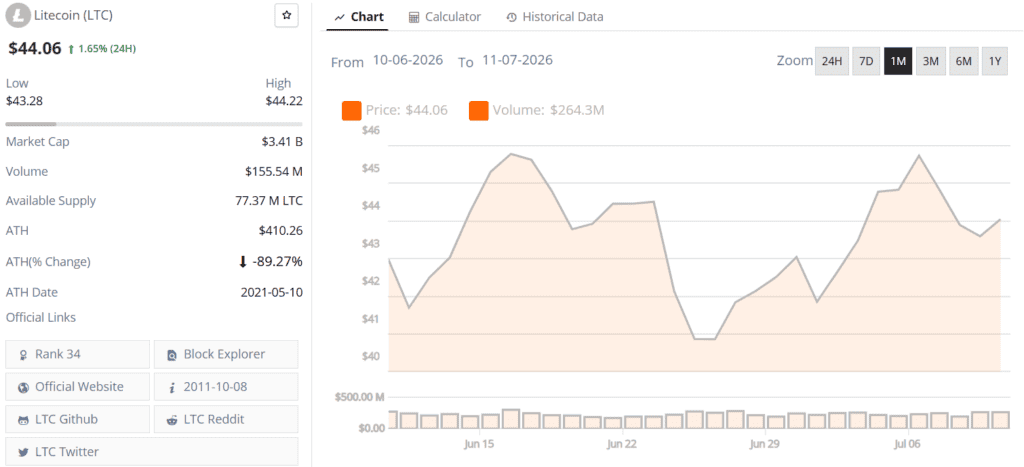Screen dimensions: 1024x467
Task: Open the LTC Reddit link
Action: click(x=226, y=419)
